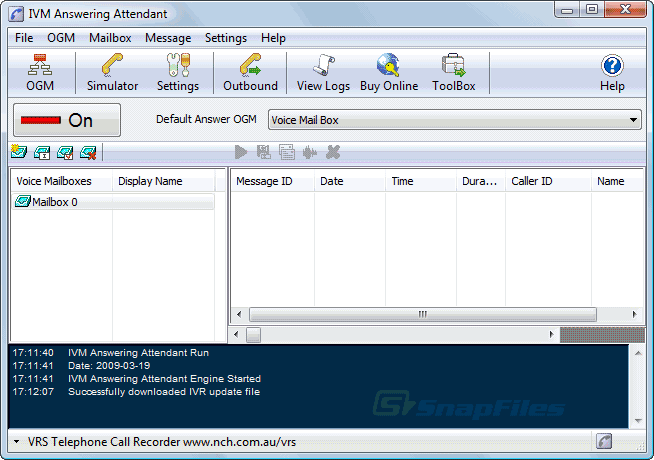
Task: Delete mailbox using red X mailbox icon
Action: click(88, 153)
